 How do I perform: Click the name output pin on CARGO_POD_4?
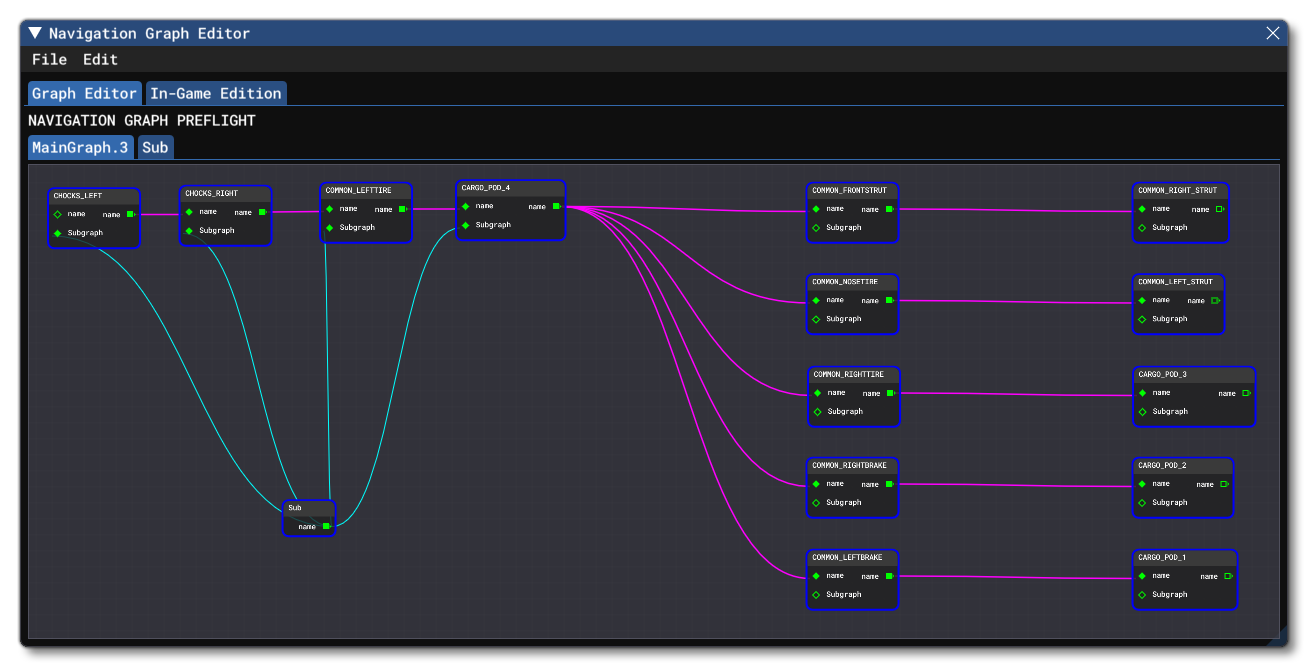tap(556, 207)
